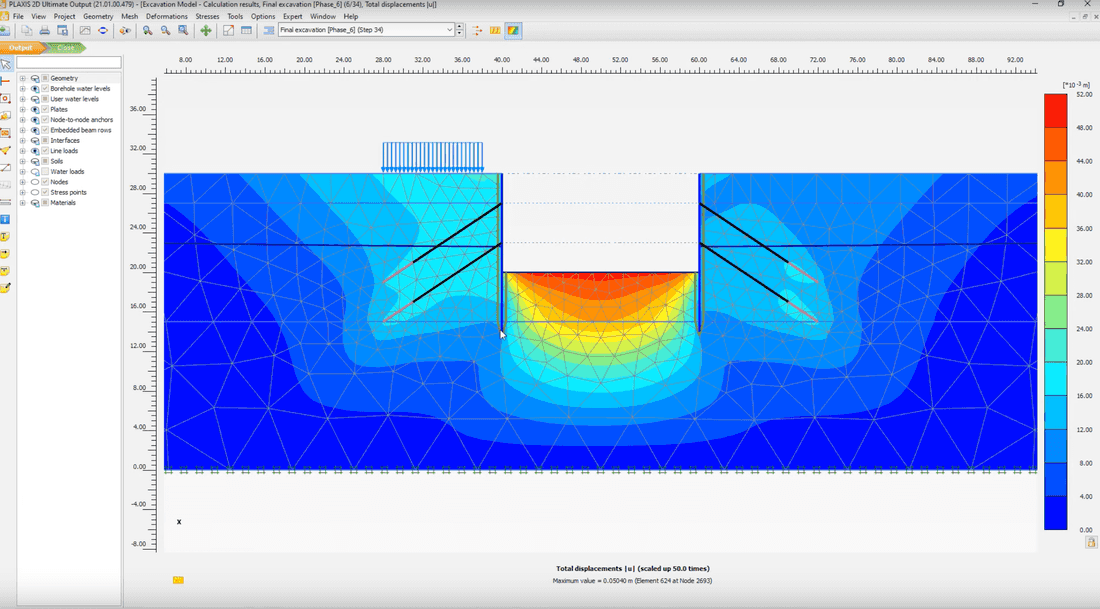Click the copy to clipboard toolbar icon

26,30
